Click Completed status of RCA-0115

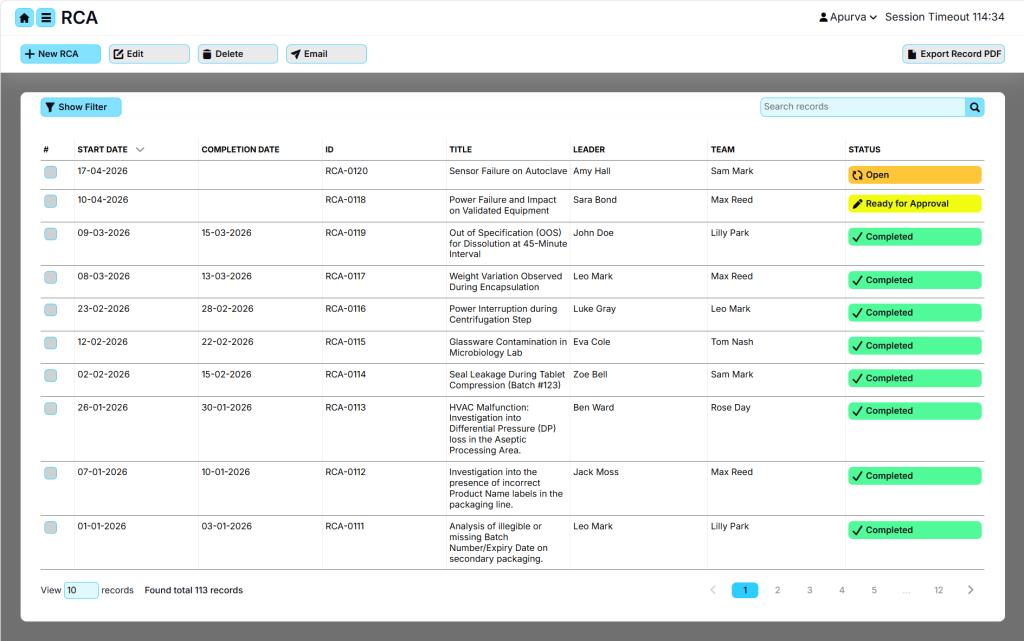coord(914,346)
